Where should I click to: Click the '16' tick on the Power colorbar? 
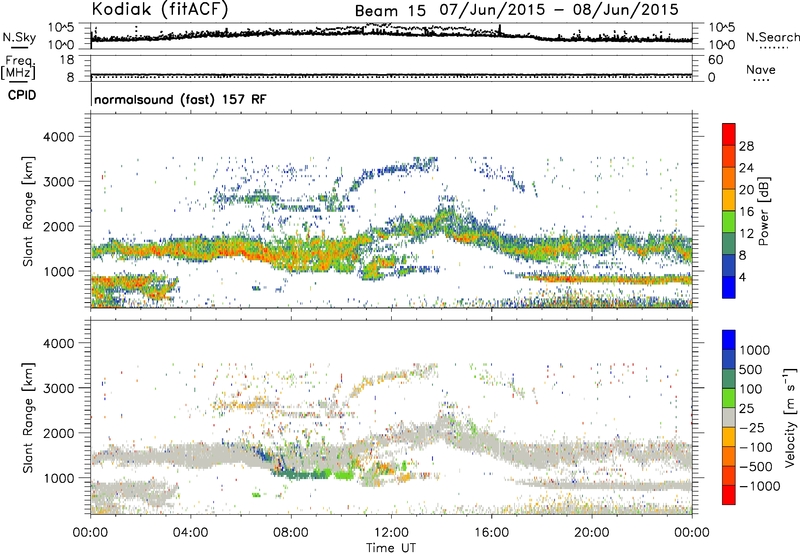pyautogui.click(x=746, y=212)
